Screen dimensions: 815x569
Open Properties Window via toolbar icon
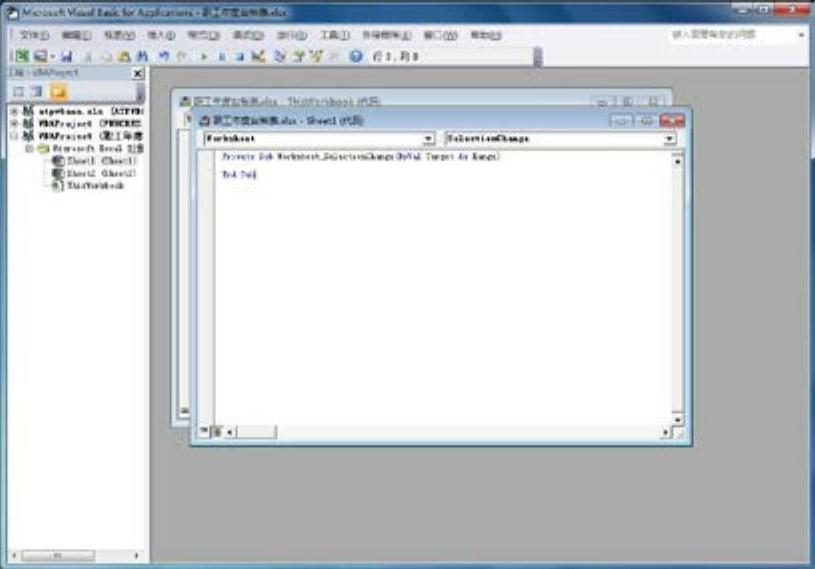298,56
